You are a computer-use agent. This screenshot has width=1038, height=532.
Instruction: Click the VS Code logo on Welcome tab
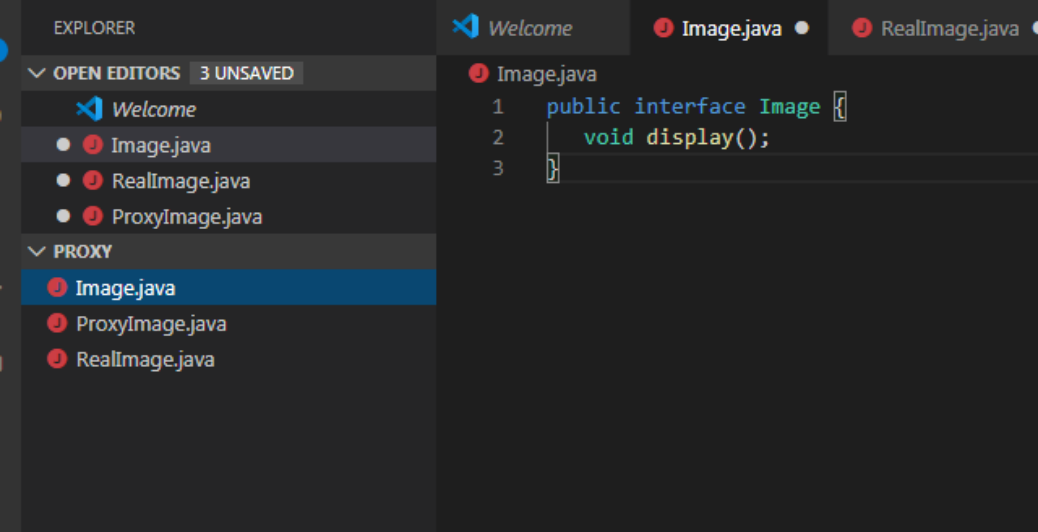(x=465, y=27)
